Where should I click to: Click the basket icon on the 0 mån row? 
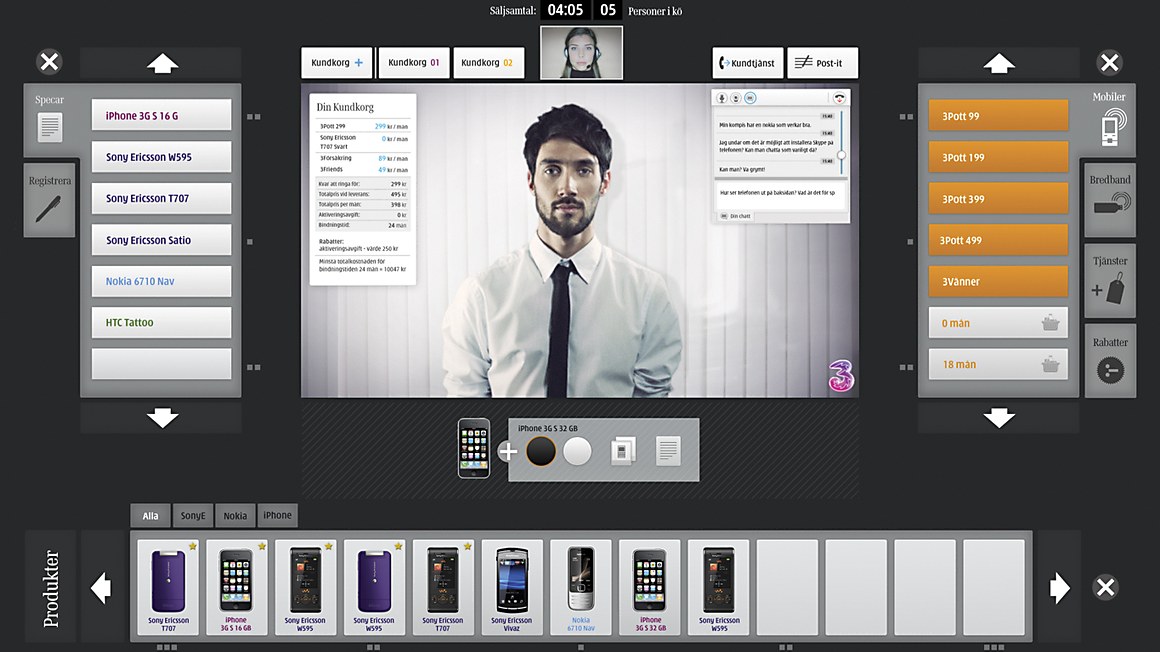pos(1050,323)
